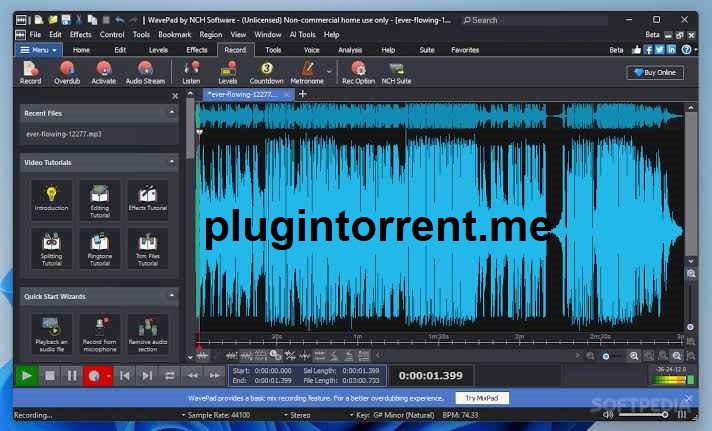Select the Overdub tool
Image resolution: width=712 pixels, height=431 pixels.
tap(67, 73)
